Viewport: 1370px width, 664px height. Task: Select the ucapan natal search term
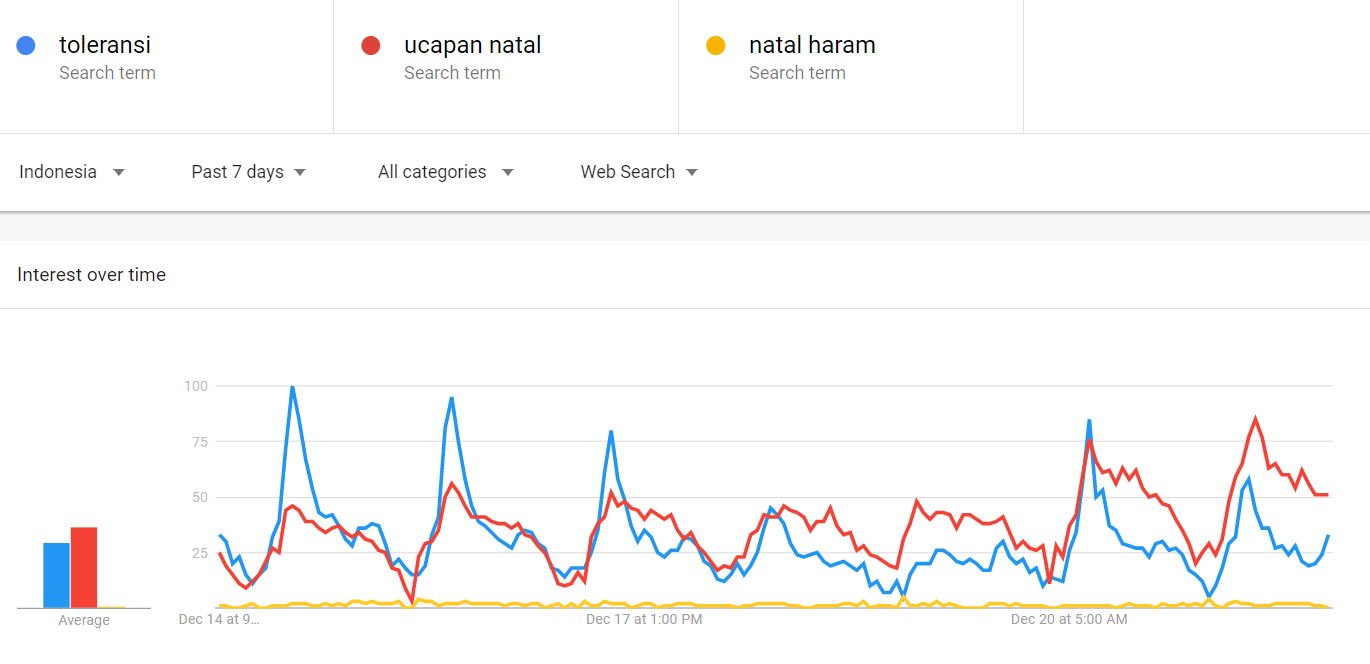(x=472, y=46)
